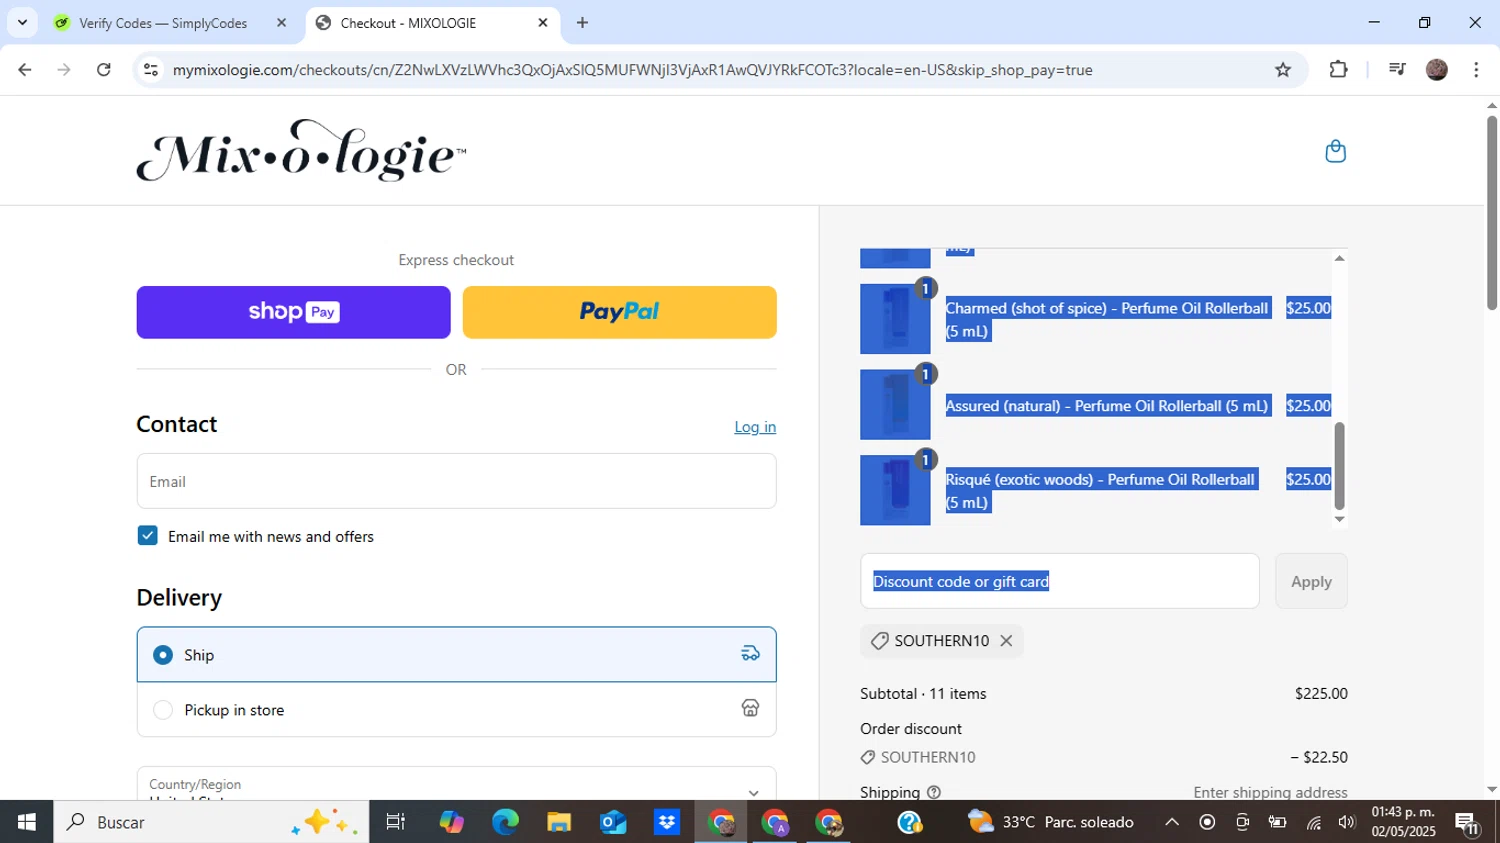
Task: Click the taskbar Buscar search box
Action: [x=211, y=822]
